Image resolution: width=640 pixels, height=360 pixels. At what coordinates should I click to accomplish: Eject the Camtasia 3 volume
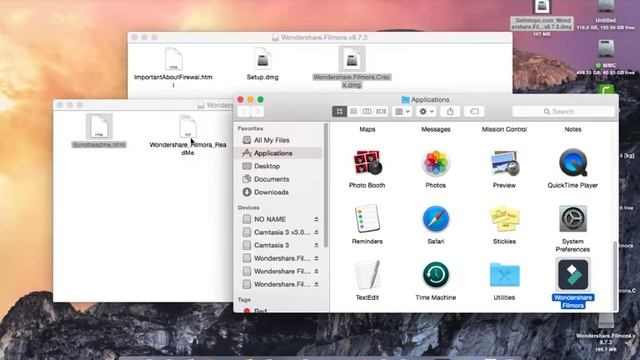point(316,245)
